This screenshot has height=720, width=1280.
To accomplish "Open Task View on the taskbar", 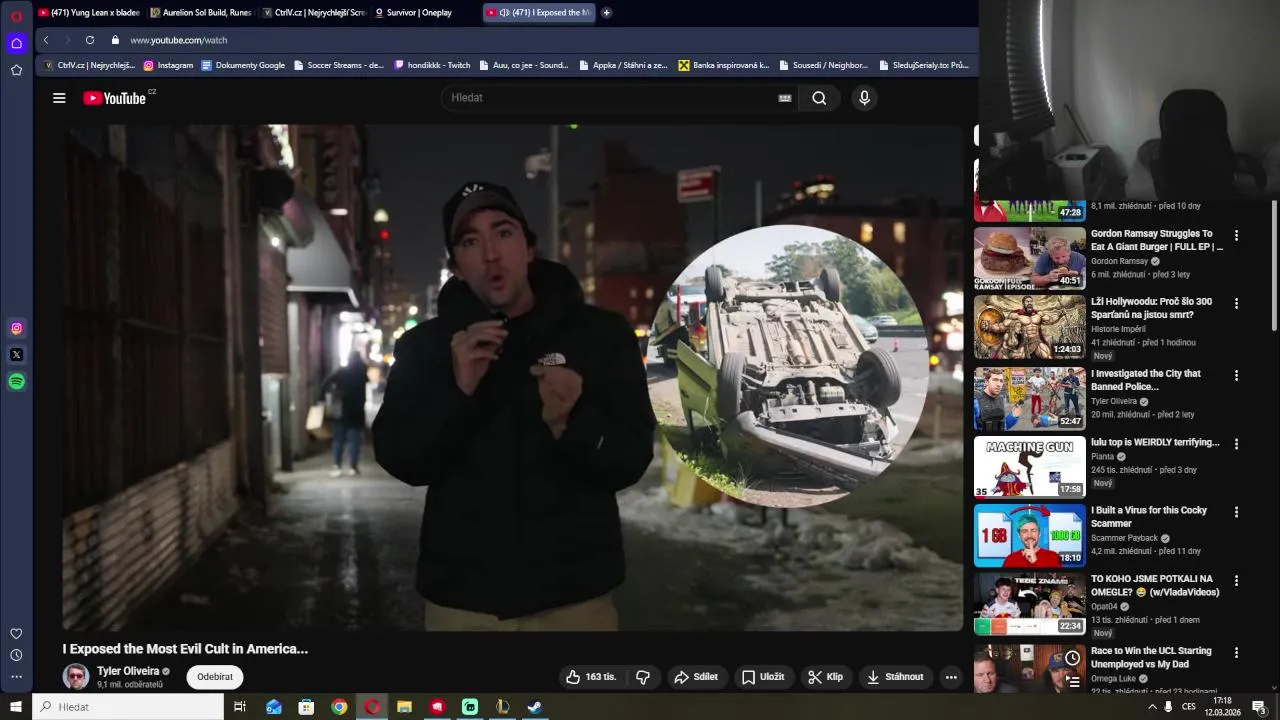I will (240, 707).
